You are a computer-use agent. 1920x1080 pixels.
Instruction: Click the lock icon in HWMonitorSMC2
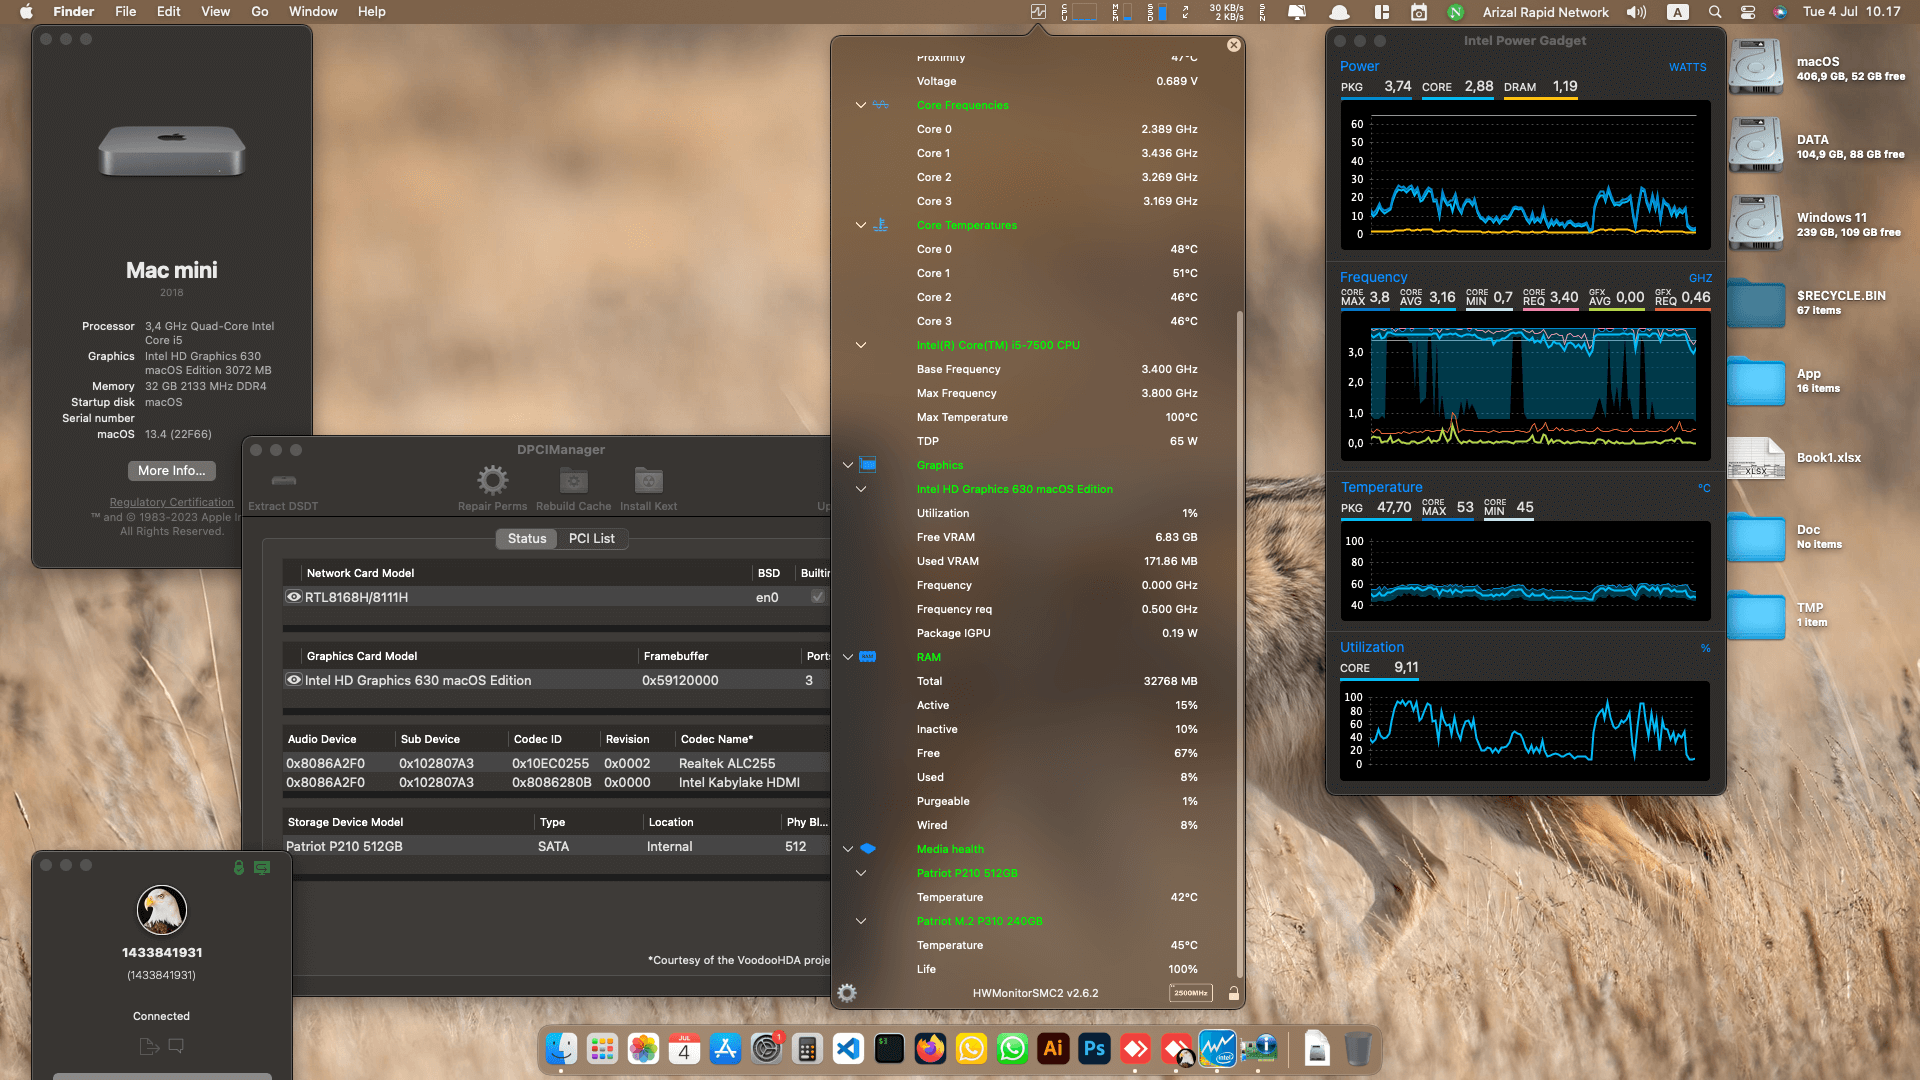pos(1233,993)
